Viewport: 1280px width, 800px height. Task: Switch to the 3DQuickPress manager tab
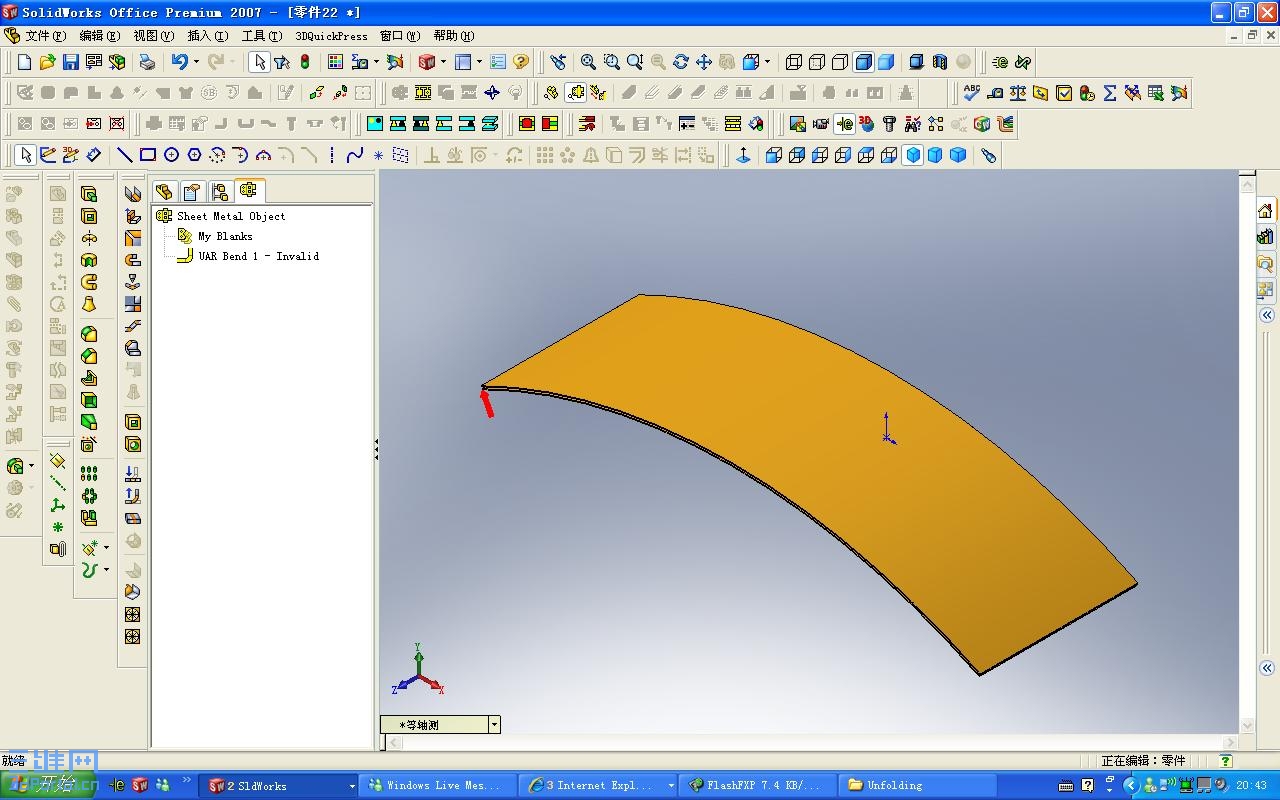(249, 190)
